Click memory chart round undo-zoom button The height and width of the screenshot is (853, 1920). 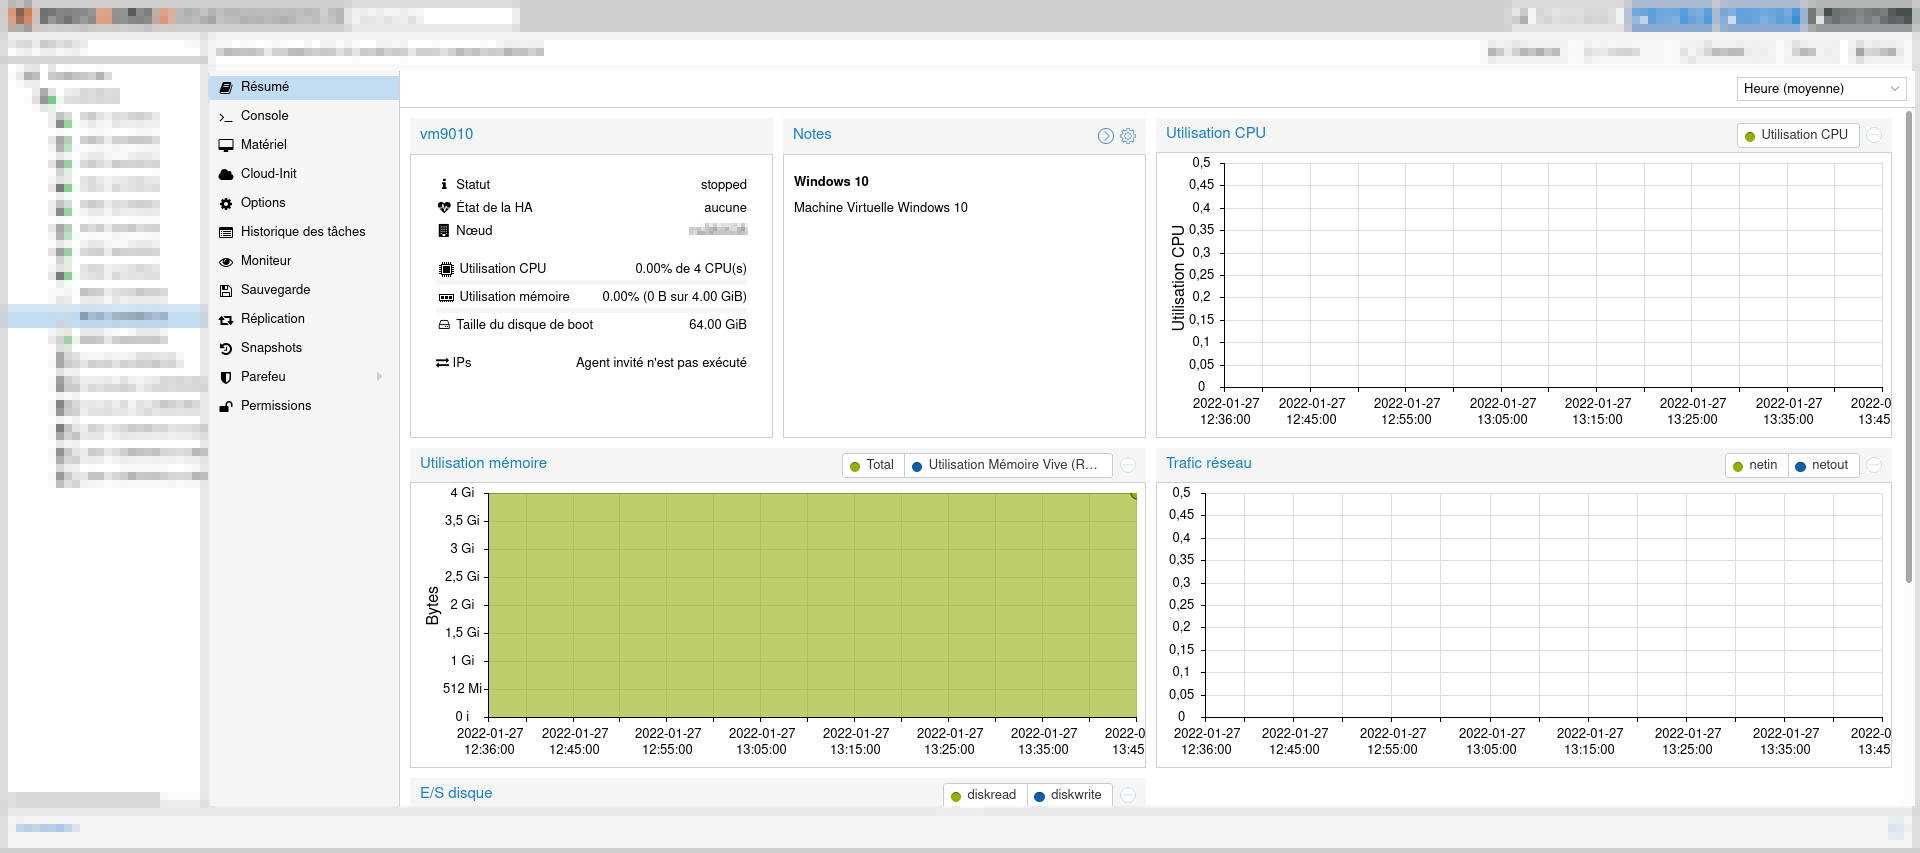click(1128, 465)
